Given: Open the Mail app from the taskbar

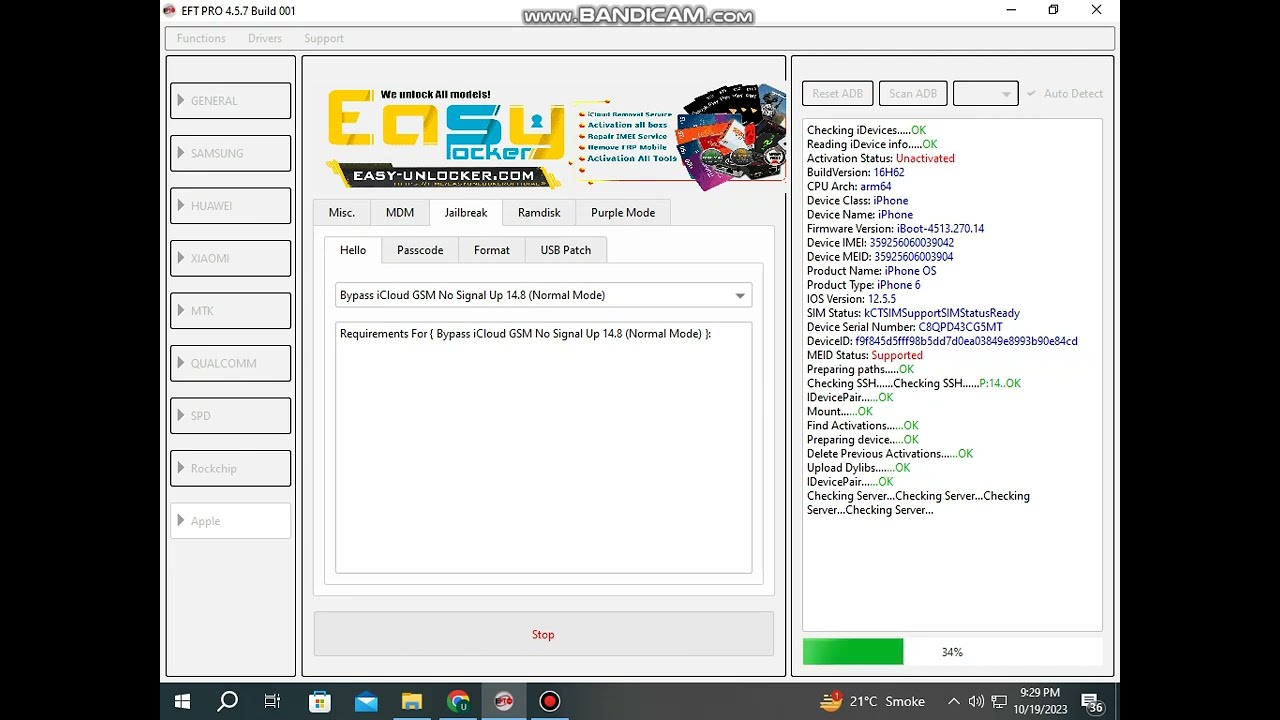Looking at the screenshot, I should click(x=365, y=701).
